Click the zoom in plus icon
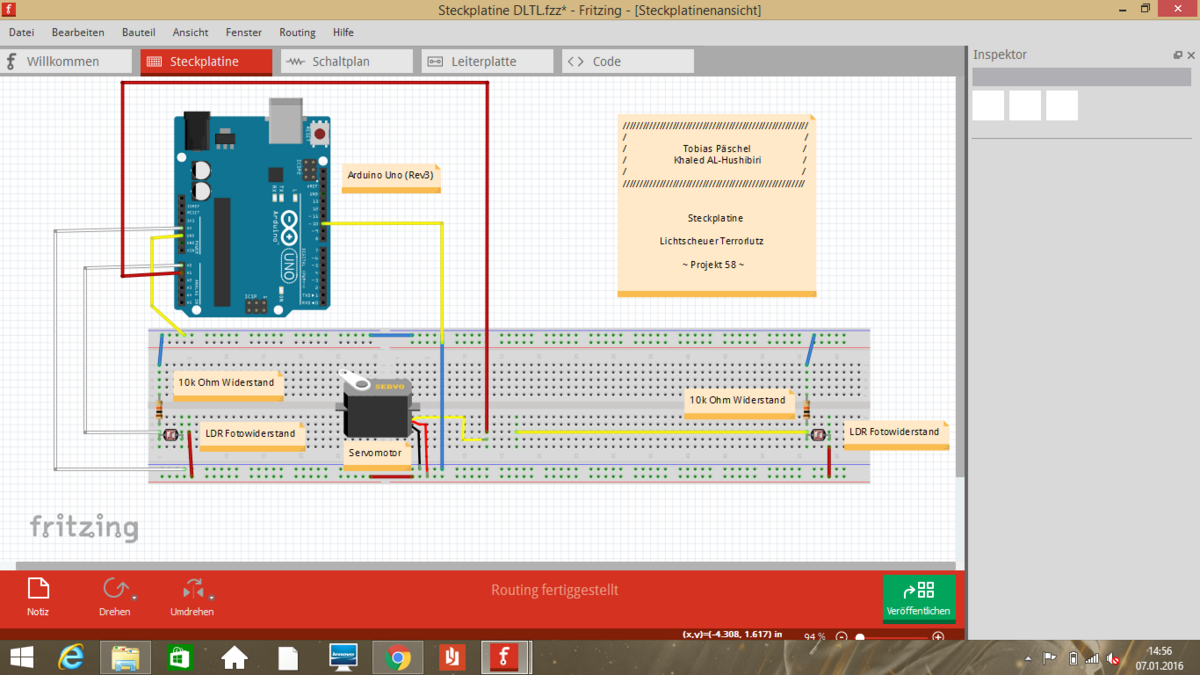This screenshot has height=675, width=1200. [938, 637]
